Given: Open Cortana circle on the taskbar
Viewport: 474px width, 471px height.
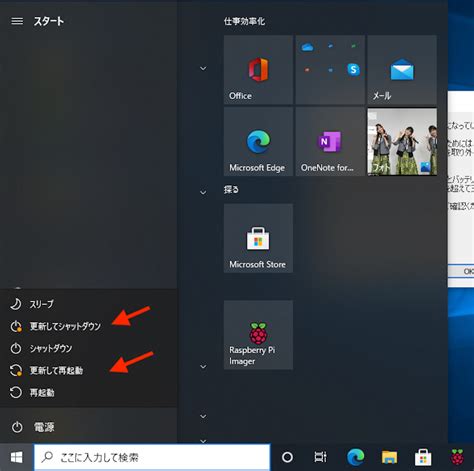Looking at the screenshot, I should [x=287, y=457].
